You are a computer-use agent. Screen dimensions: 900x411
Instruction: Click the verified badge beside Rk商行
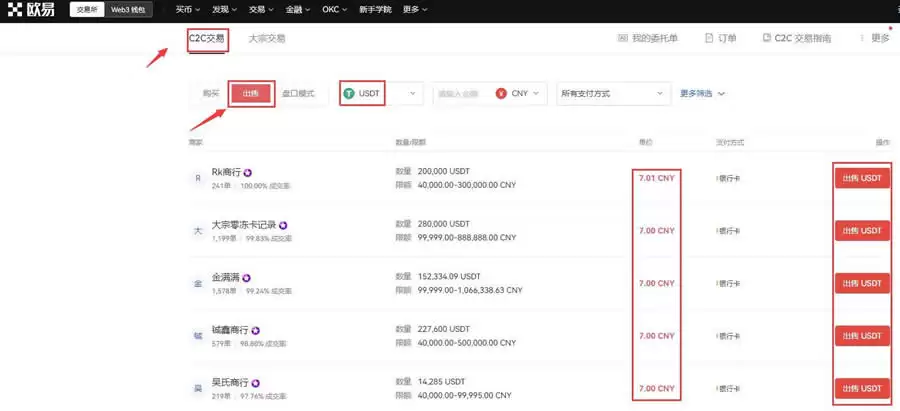pos(247,172)
